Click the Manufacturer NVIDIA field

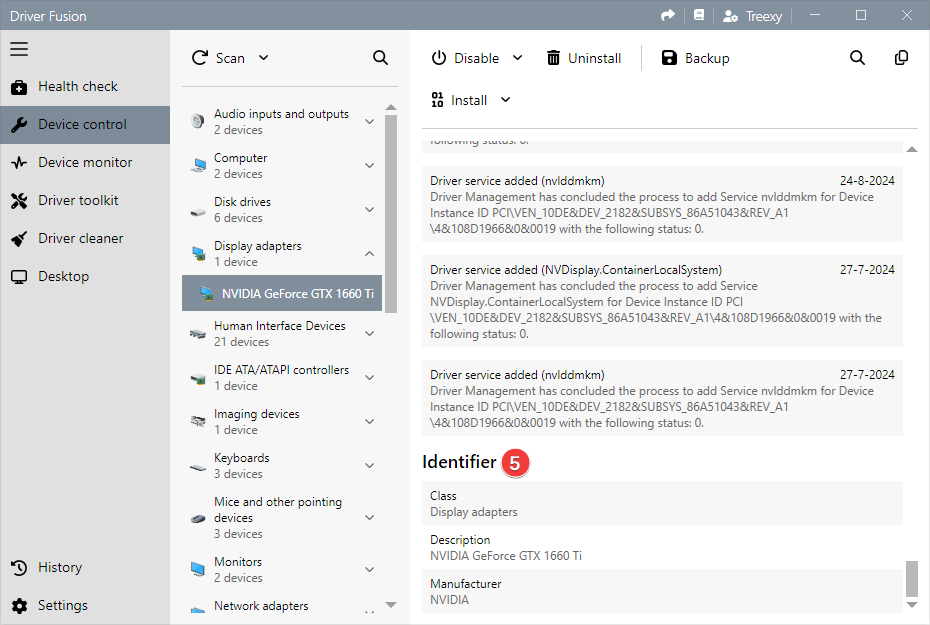point(662,592)
